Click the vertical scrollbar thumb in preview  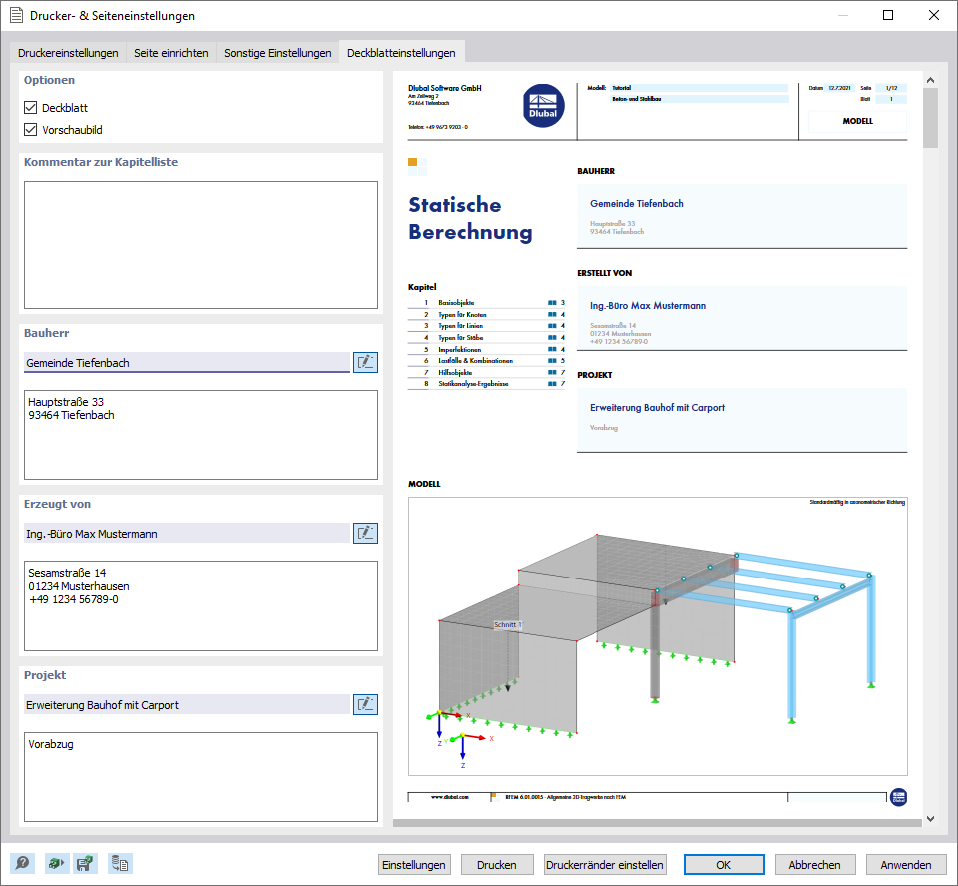point(931,118)
